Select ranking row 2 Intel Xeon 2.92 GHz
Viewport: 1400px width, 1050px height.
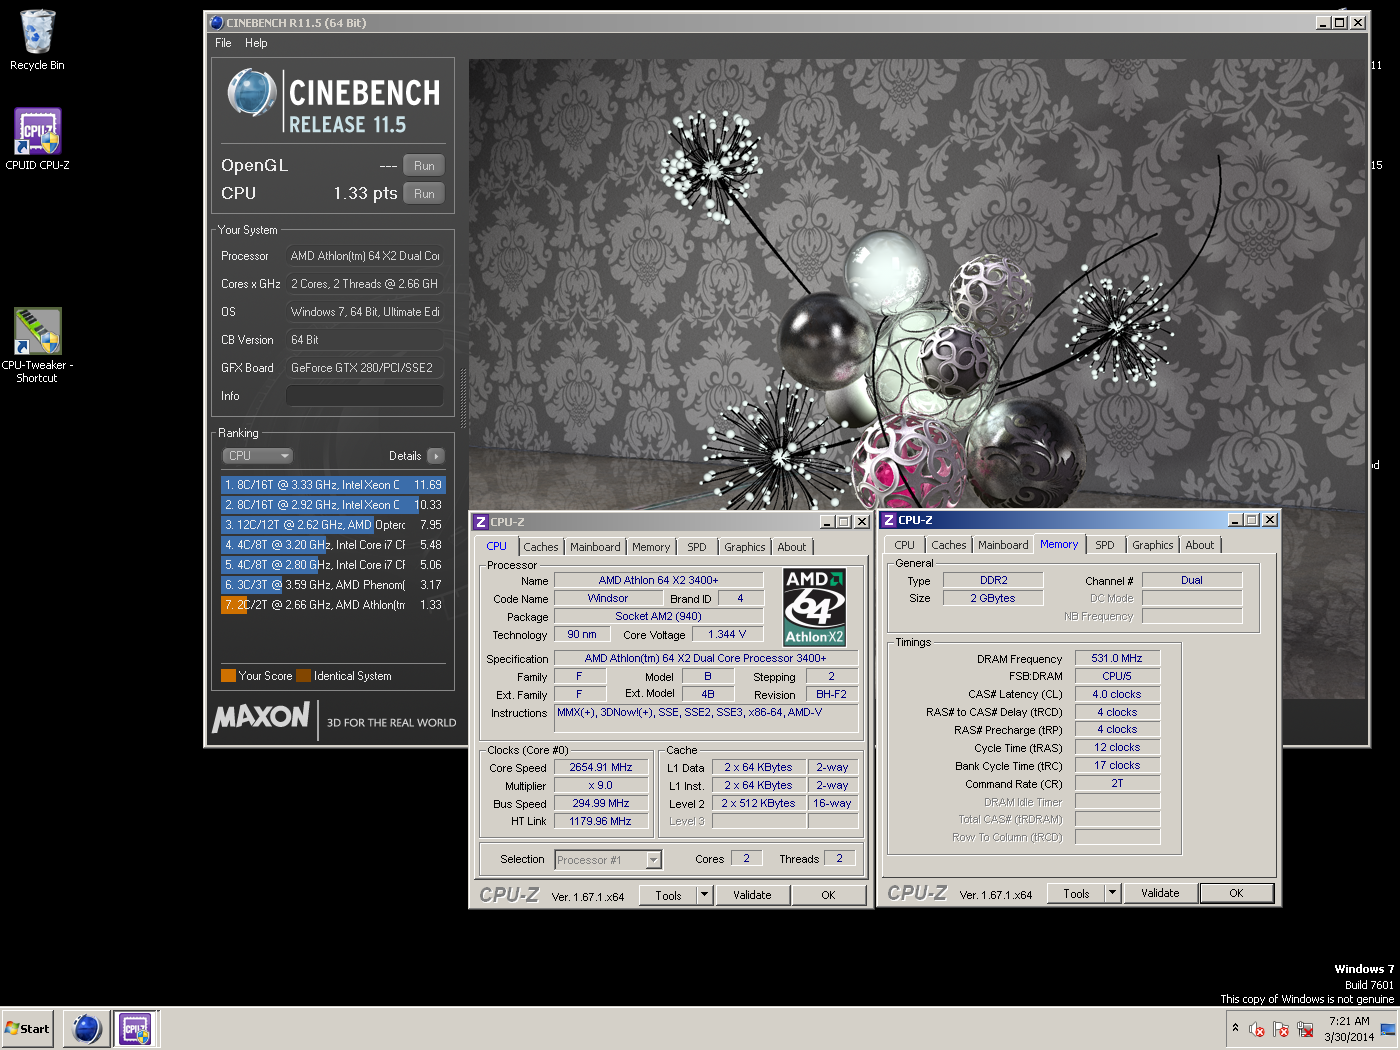(x=333, y=505)
